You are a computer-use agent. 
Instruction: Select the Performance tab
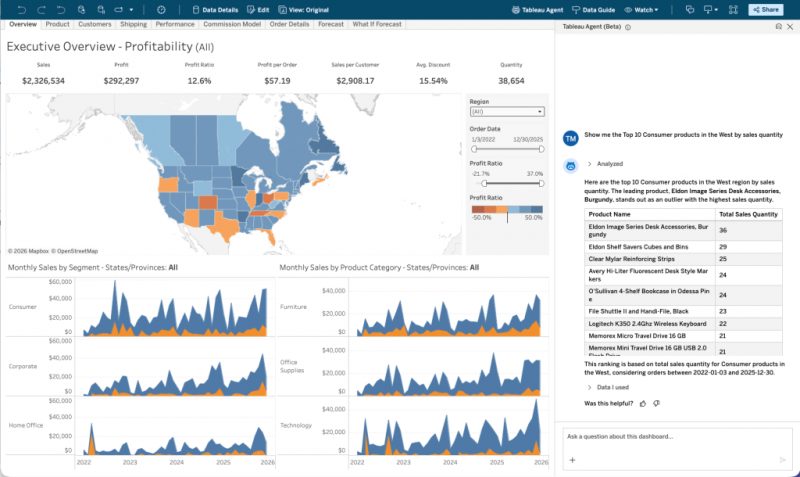tap(175, 24)
